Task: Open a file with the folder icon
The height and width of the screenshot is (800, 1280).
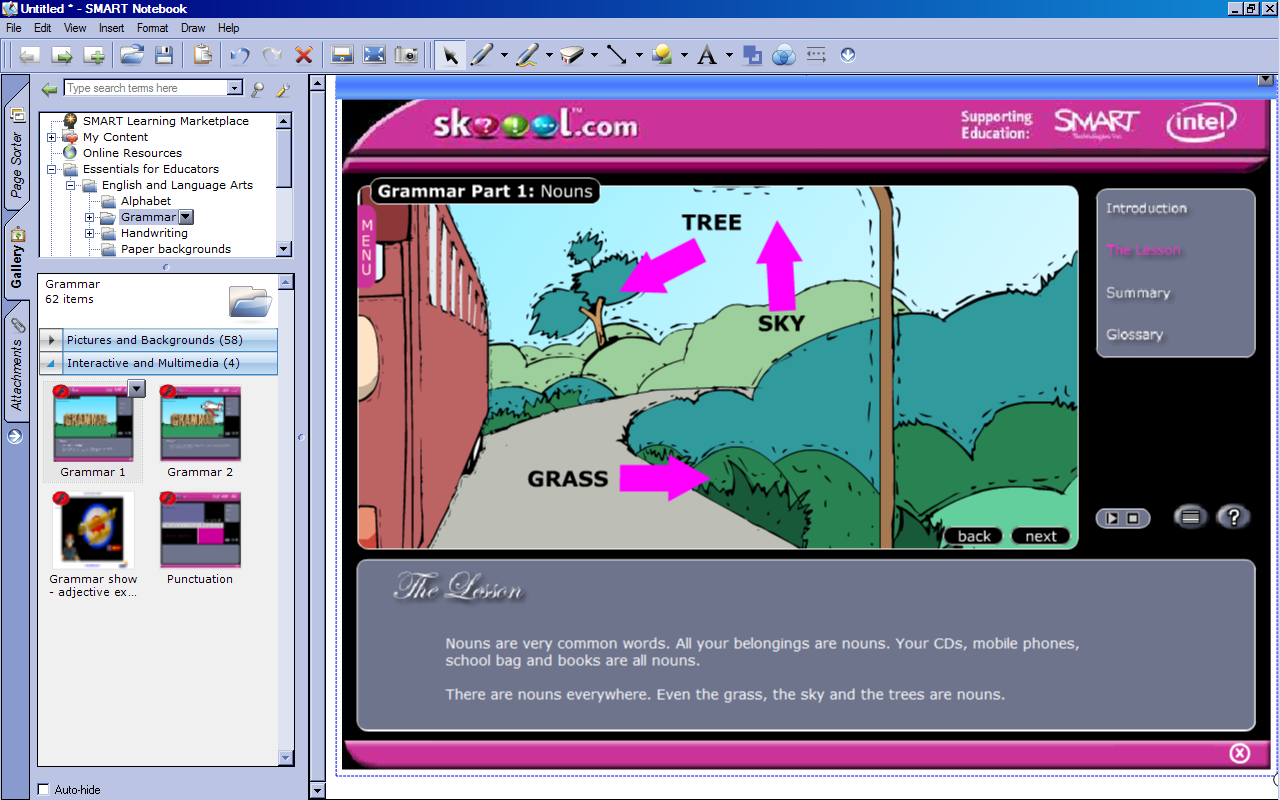Action: click(x=132, y=55)
